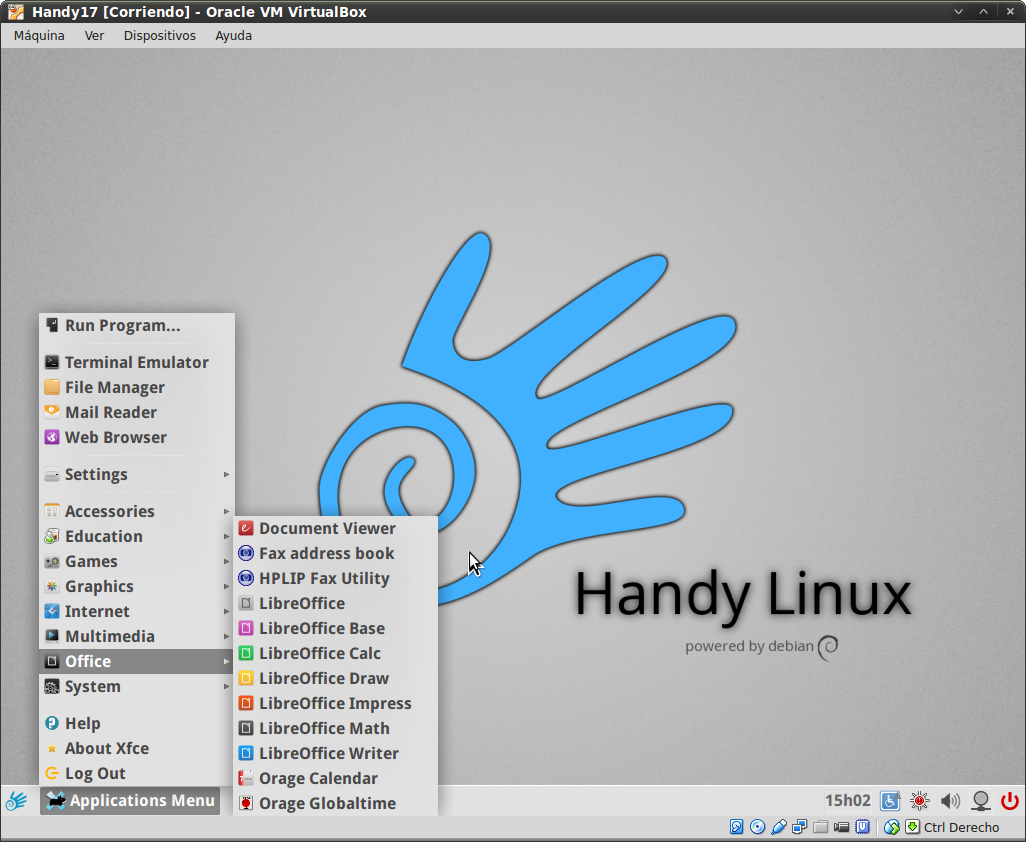Open the accessibility wheelchair icon in panel
This screenshot has width=1026, height=842.
(890, 801)
